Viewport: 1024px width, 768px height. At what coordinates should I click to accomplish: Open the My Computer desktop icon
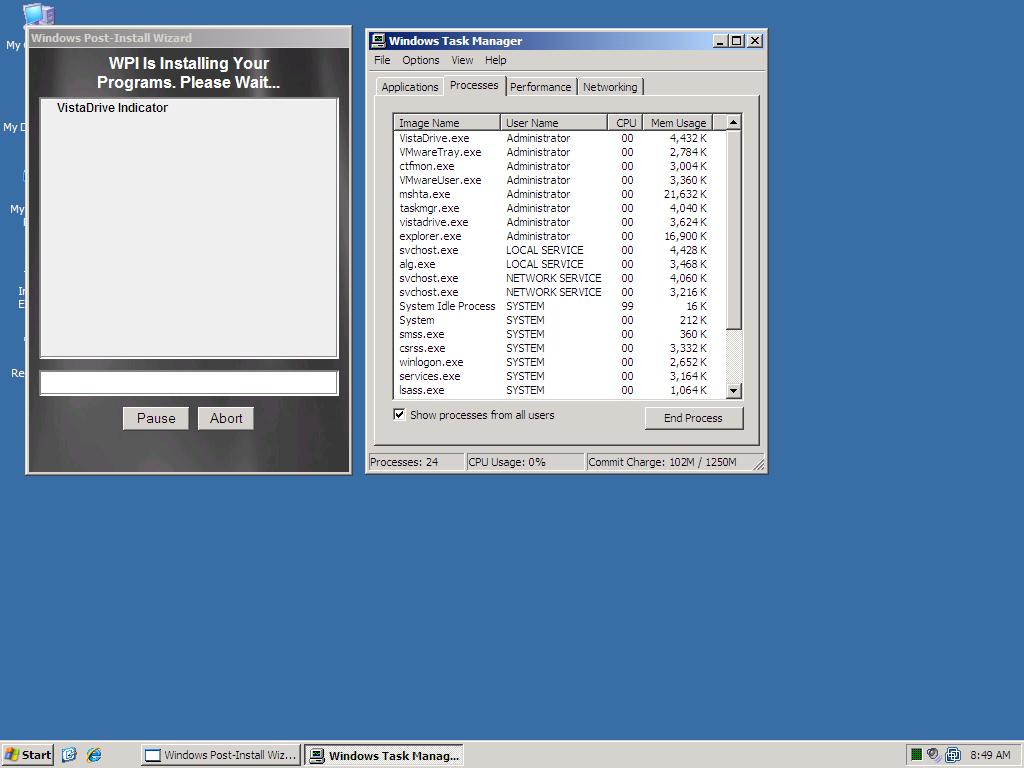click(x=38, y=15)
